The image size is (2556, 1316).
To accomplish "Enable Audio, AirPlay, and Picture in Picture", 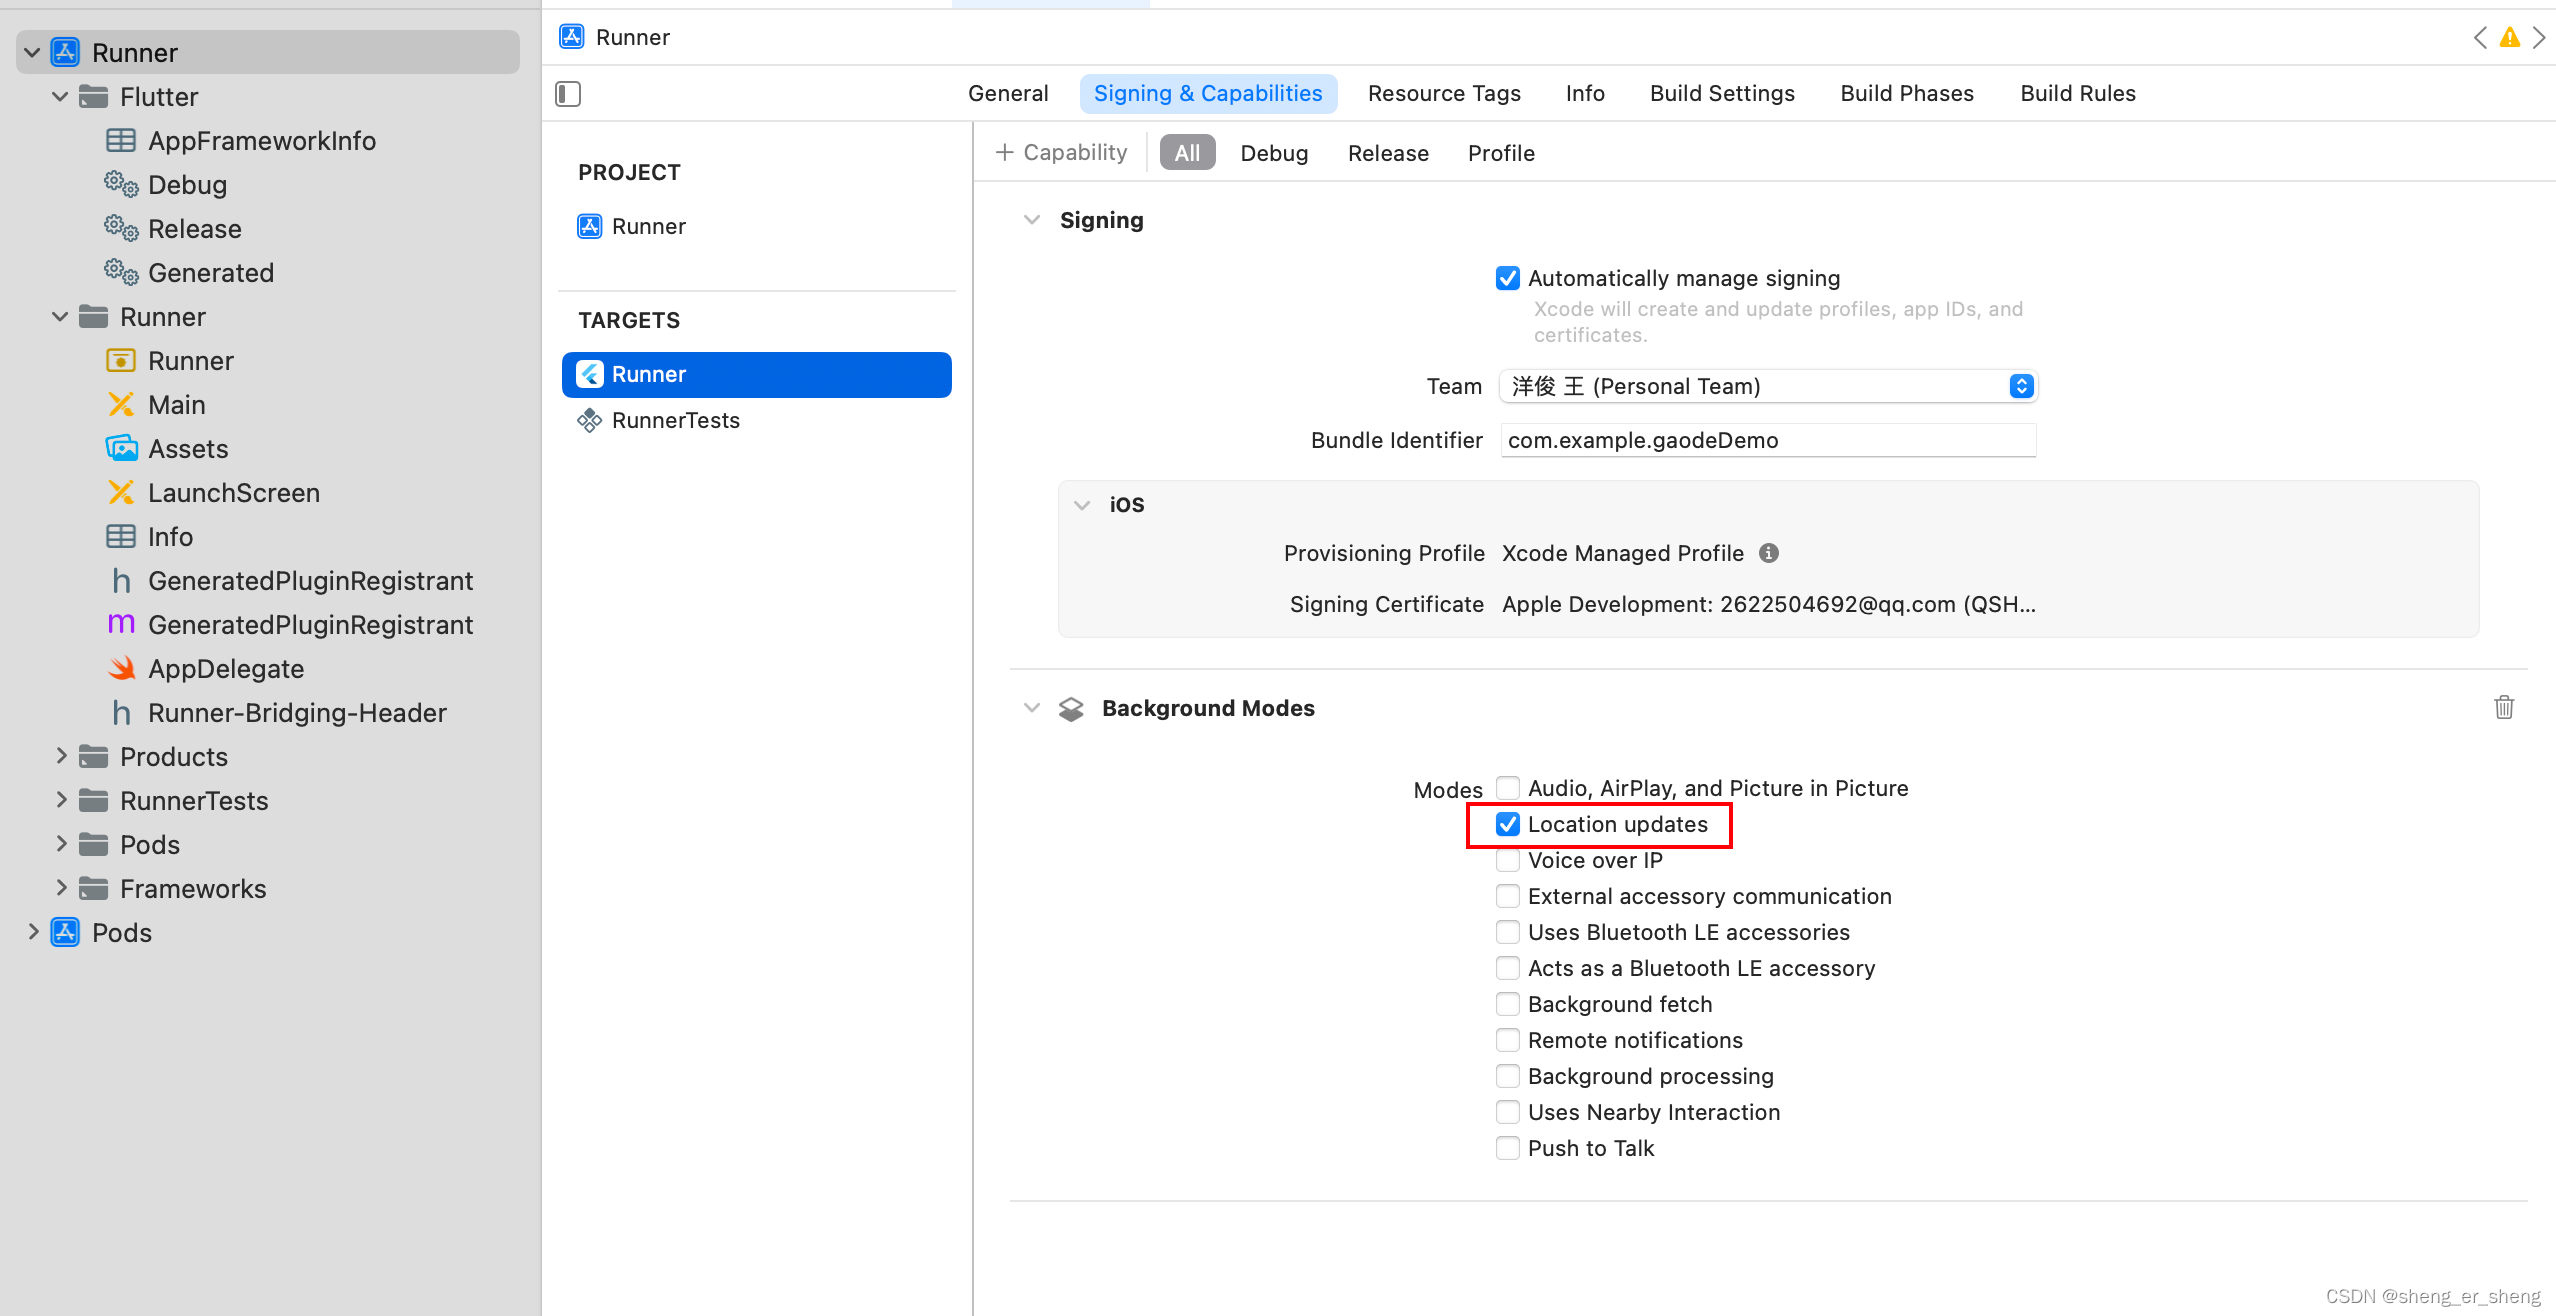I will click(1508, 788).
